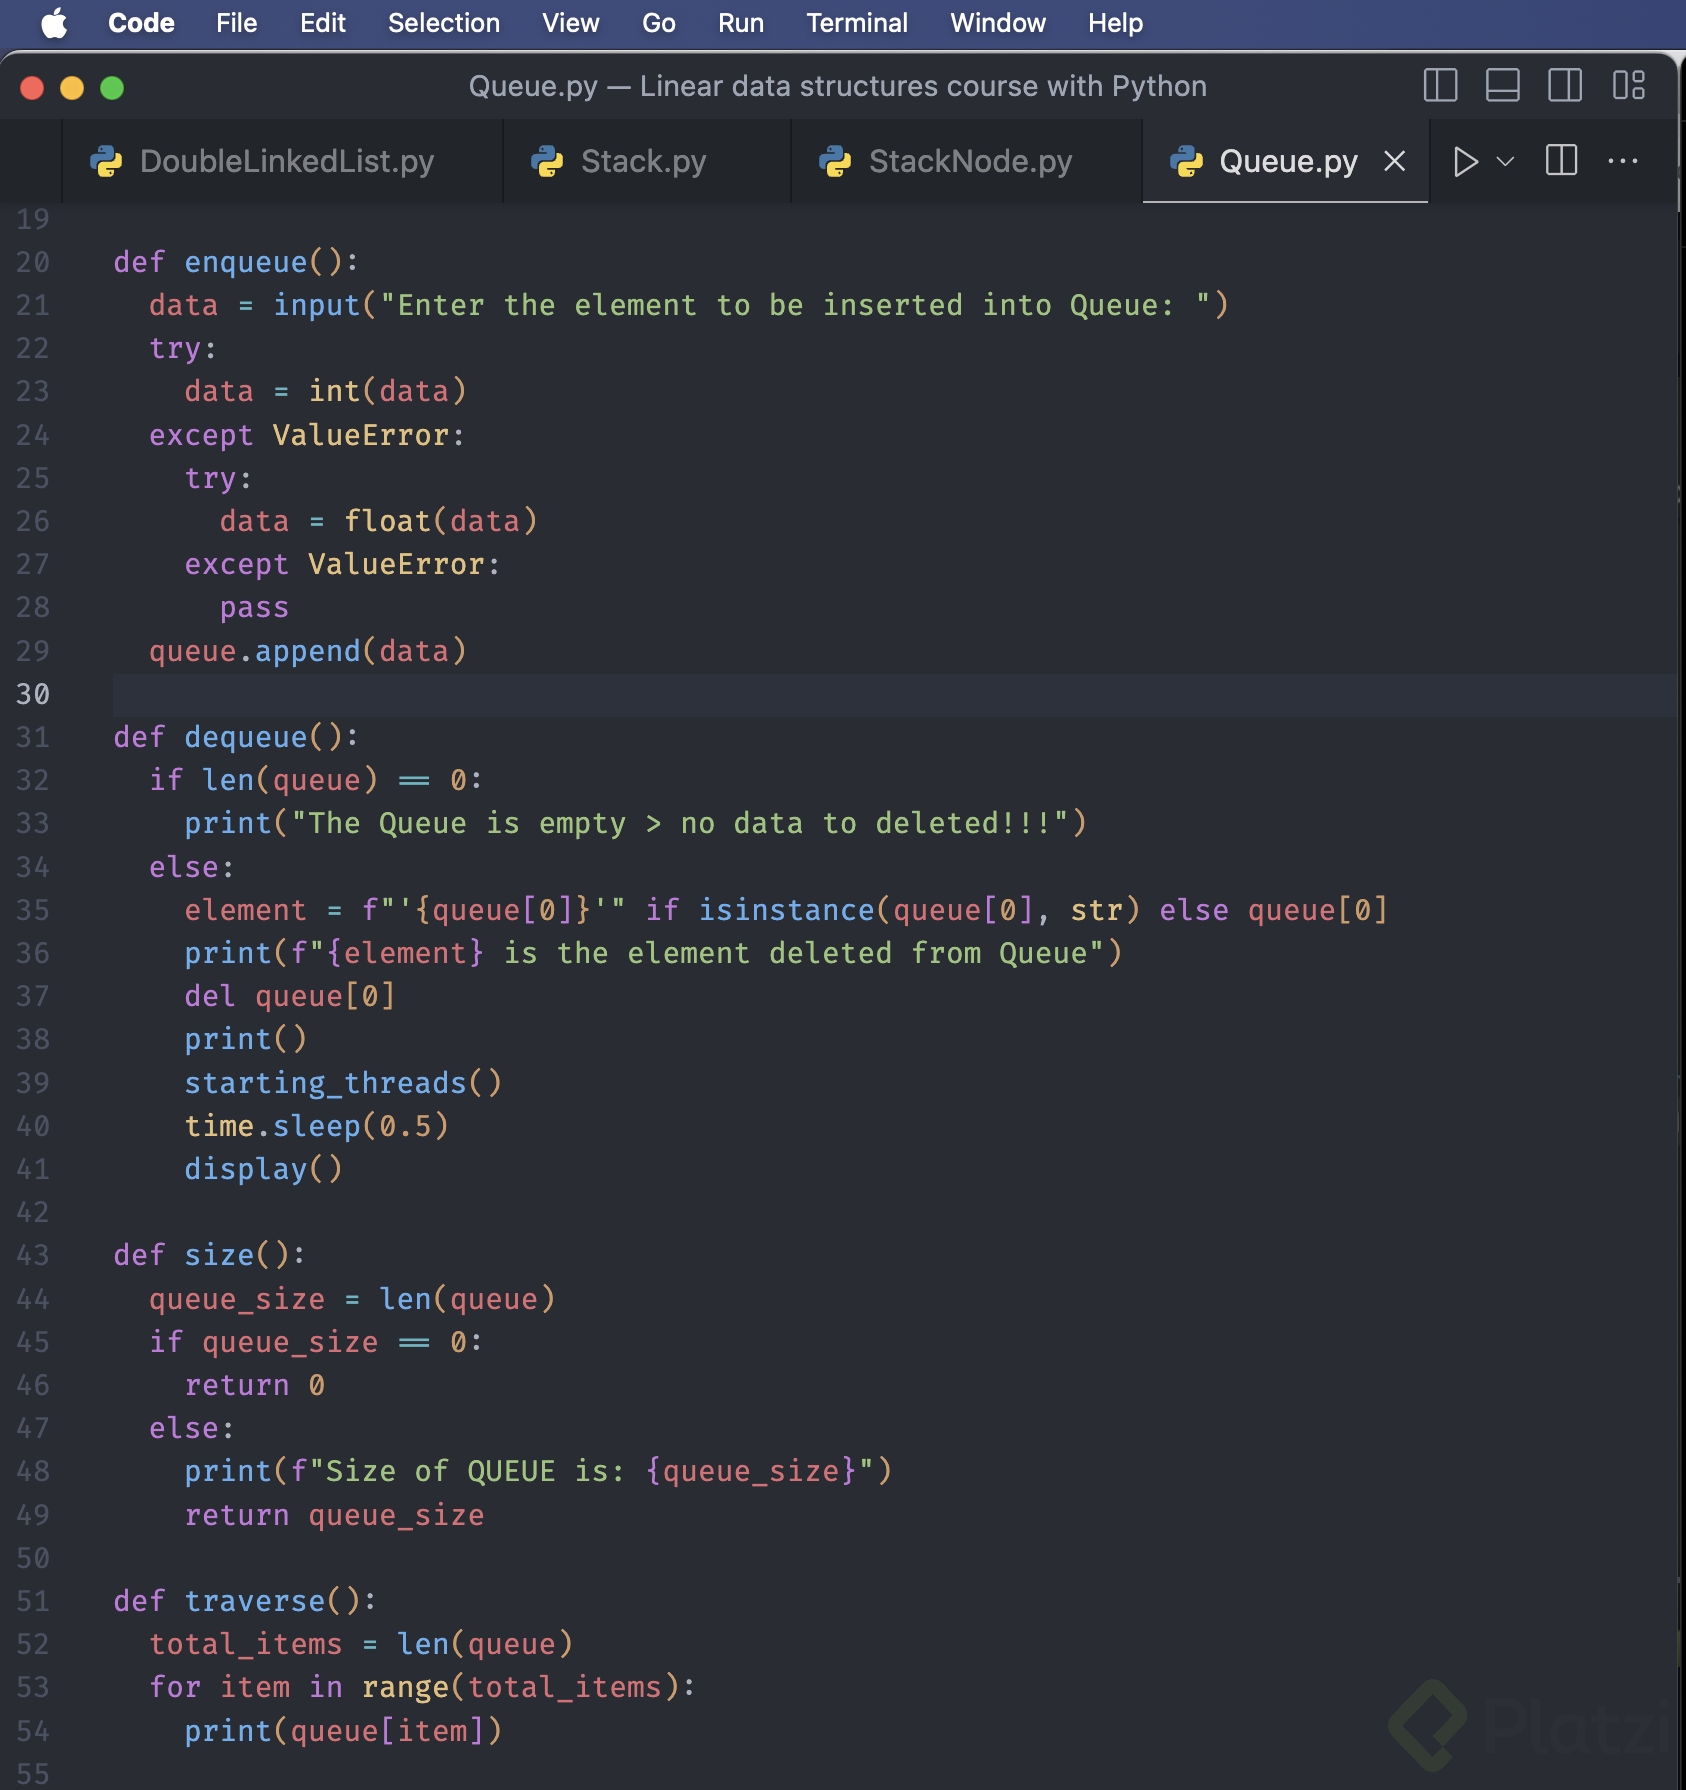Close the Queue.py tab
Image resolution: width=1686 pixels, height=1790 pixels.
click(1394, 161)
